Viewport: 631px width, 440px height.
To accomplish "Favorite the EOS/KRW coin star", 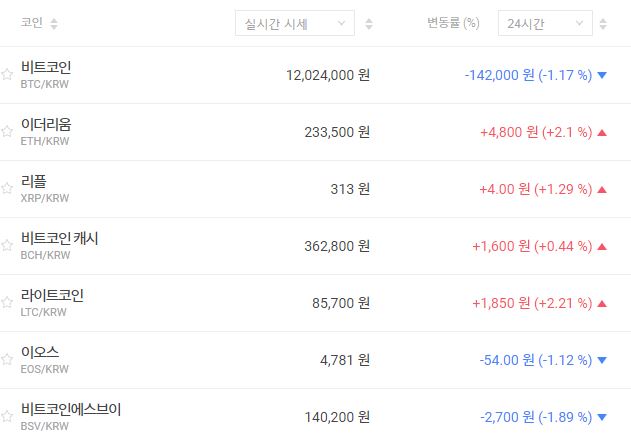I will 7,360.
